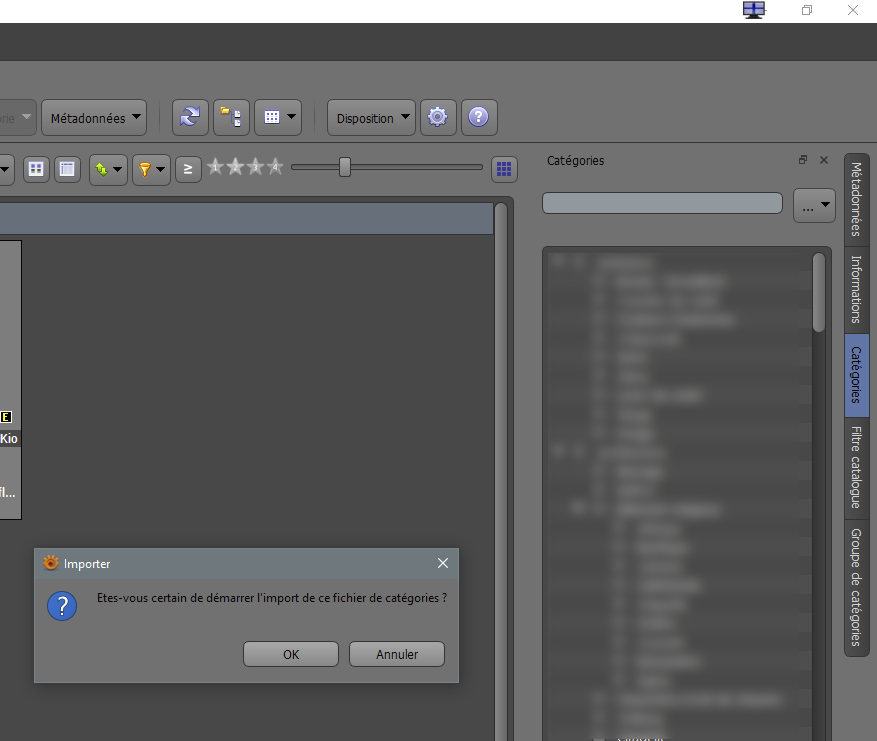The image size is (877, 741).
Task: Click the thumbnail size slider handle
Action: click(345, 167)
